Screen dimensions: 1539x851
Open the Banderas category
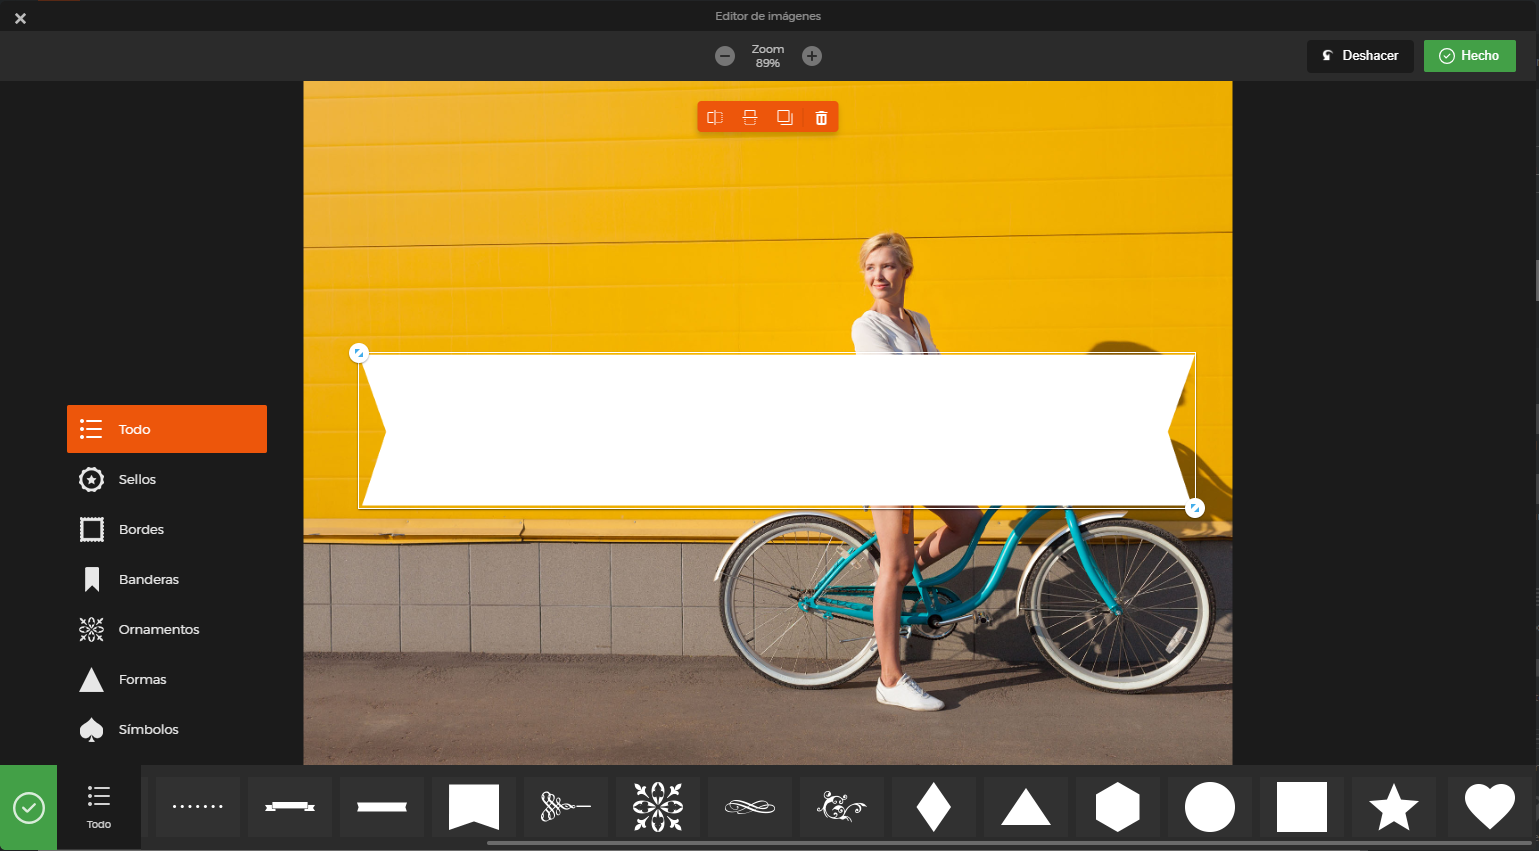point(167,579)
